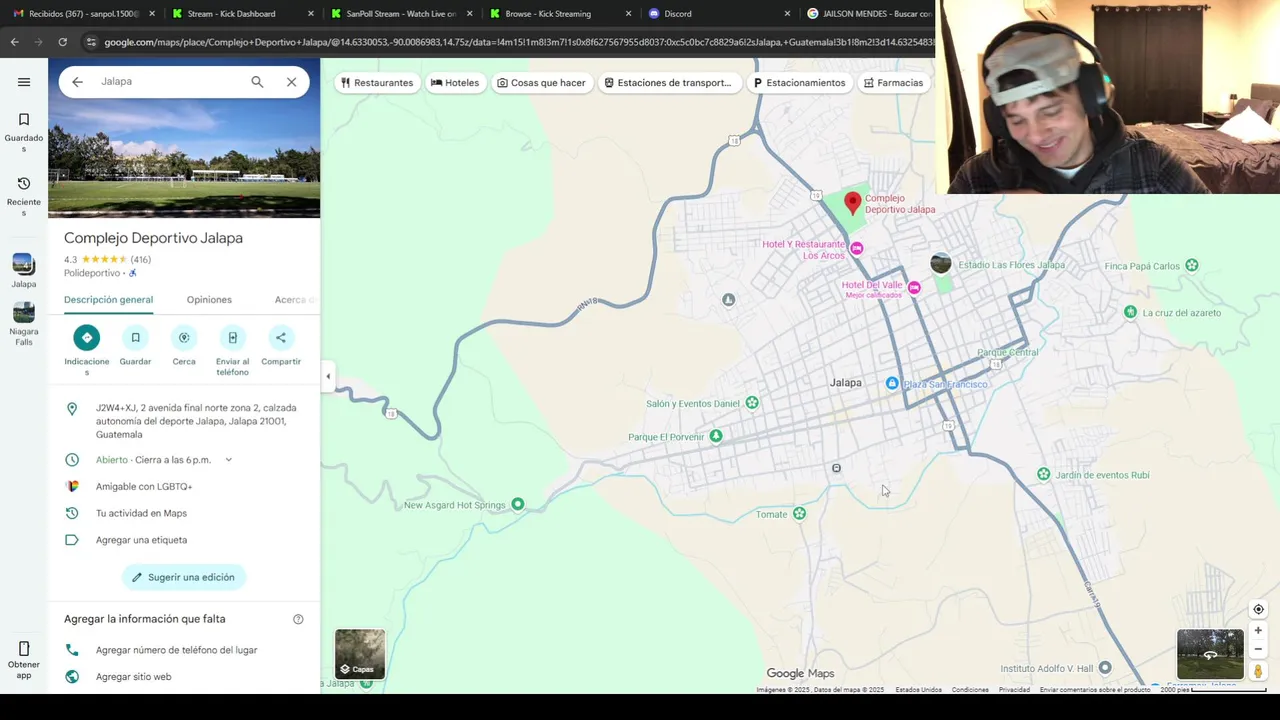Click the Hotel Del Valle marker

914,288
